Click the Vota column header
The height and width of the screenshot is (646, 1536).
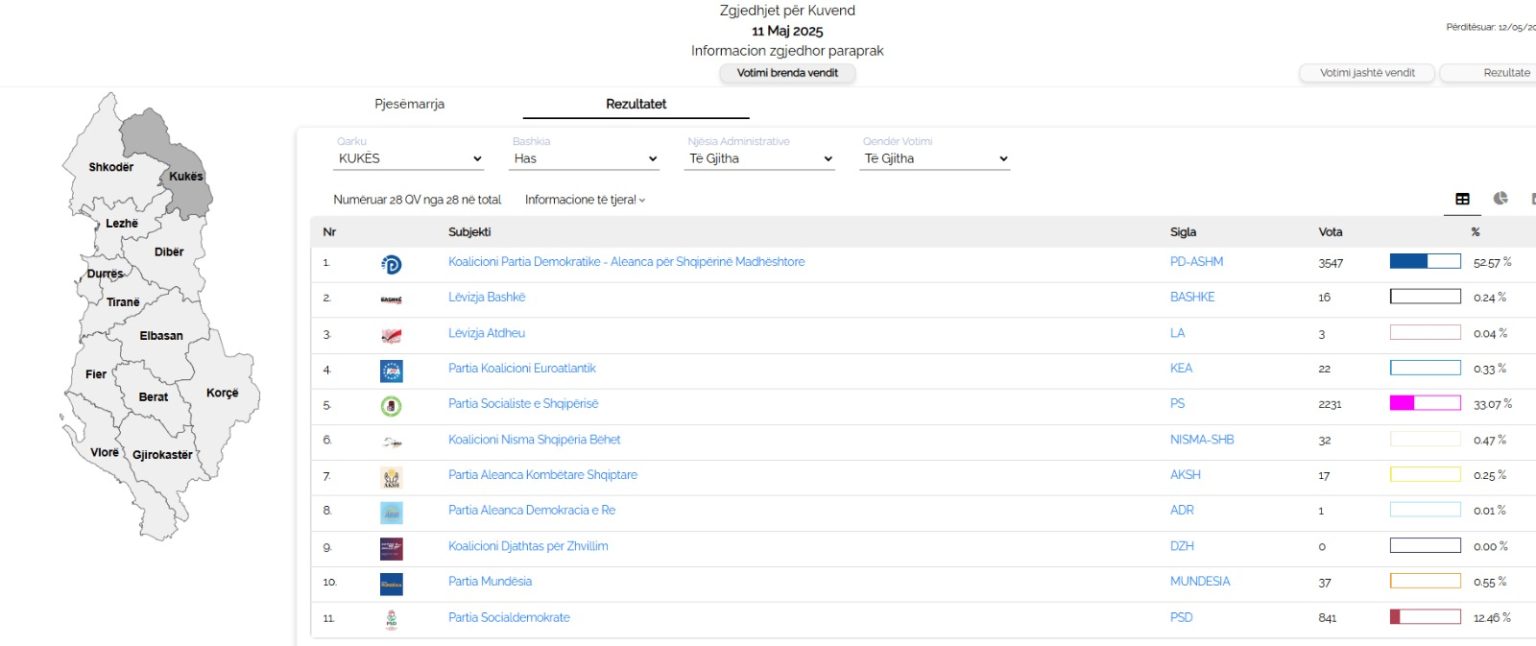[x=1330, y=232]
